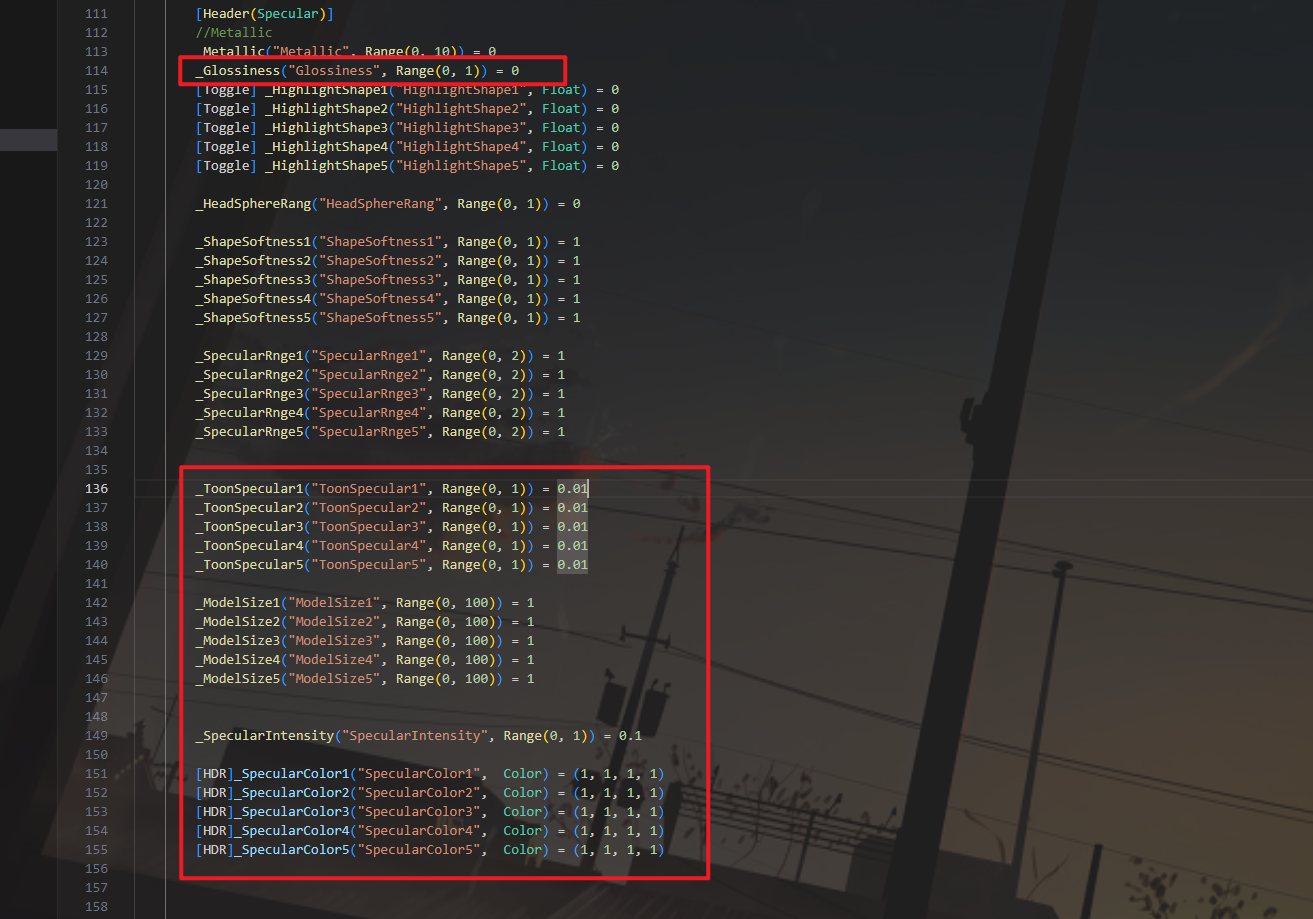Screen dimensions: 1313x919
Task: Place cursor after _ToonSpecular1's 0.01 value
Action: pos(589,489)
